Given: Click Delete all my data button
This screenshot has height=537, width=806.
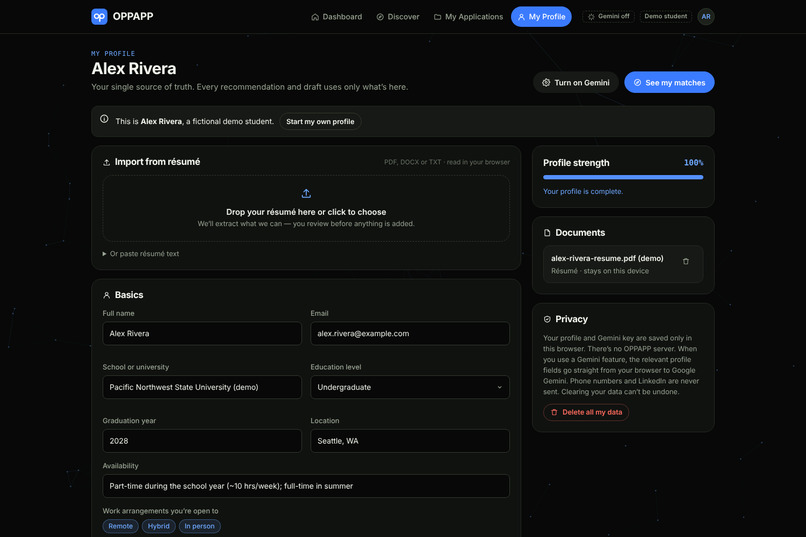Looking at the screenshot, I should point(586,412).
